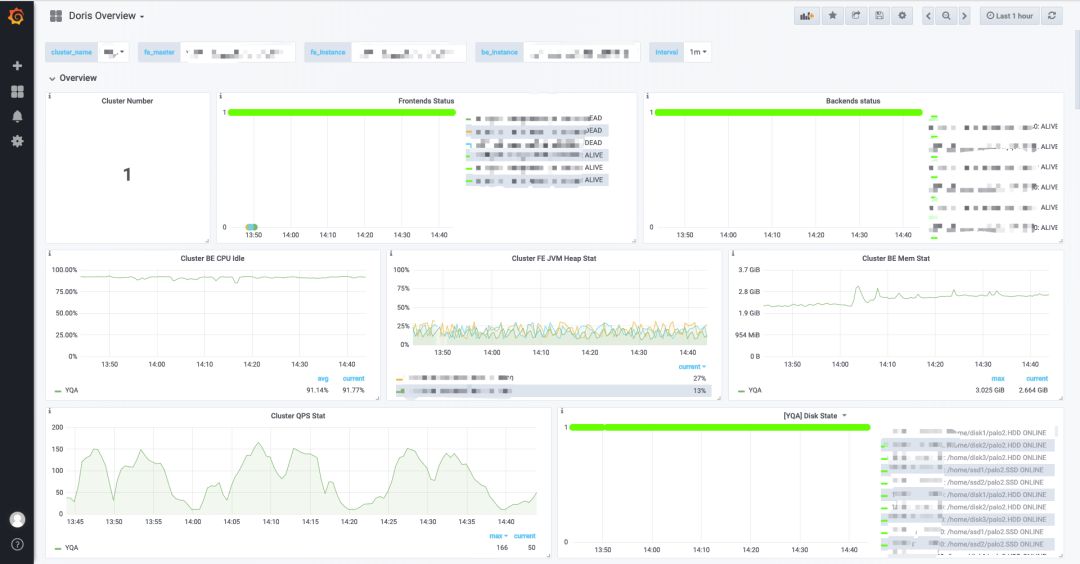1080x564 pixels.
Task: Click Frontends Status panel title
Action: pos(426,101)
